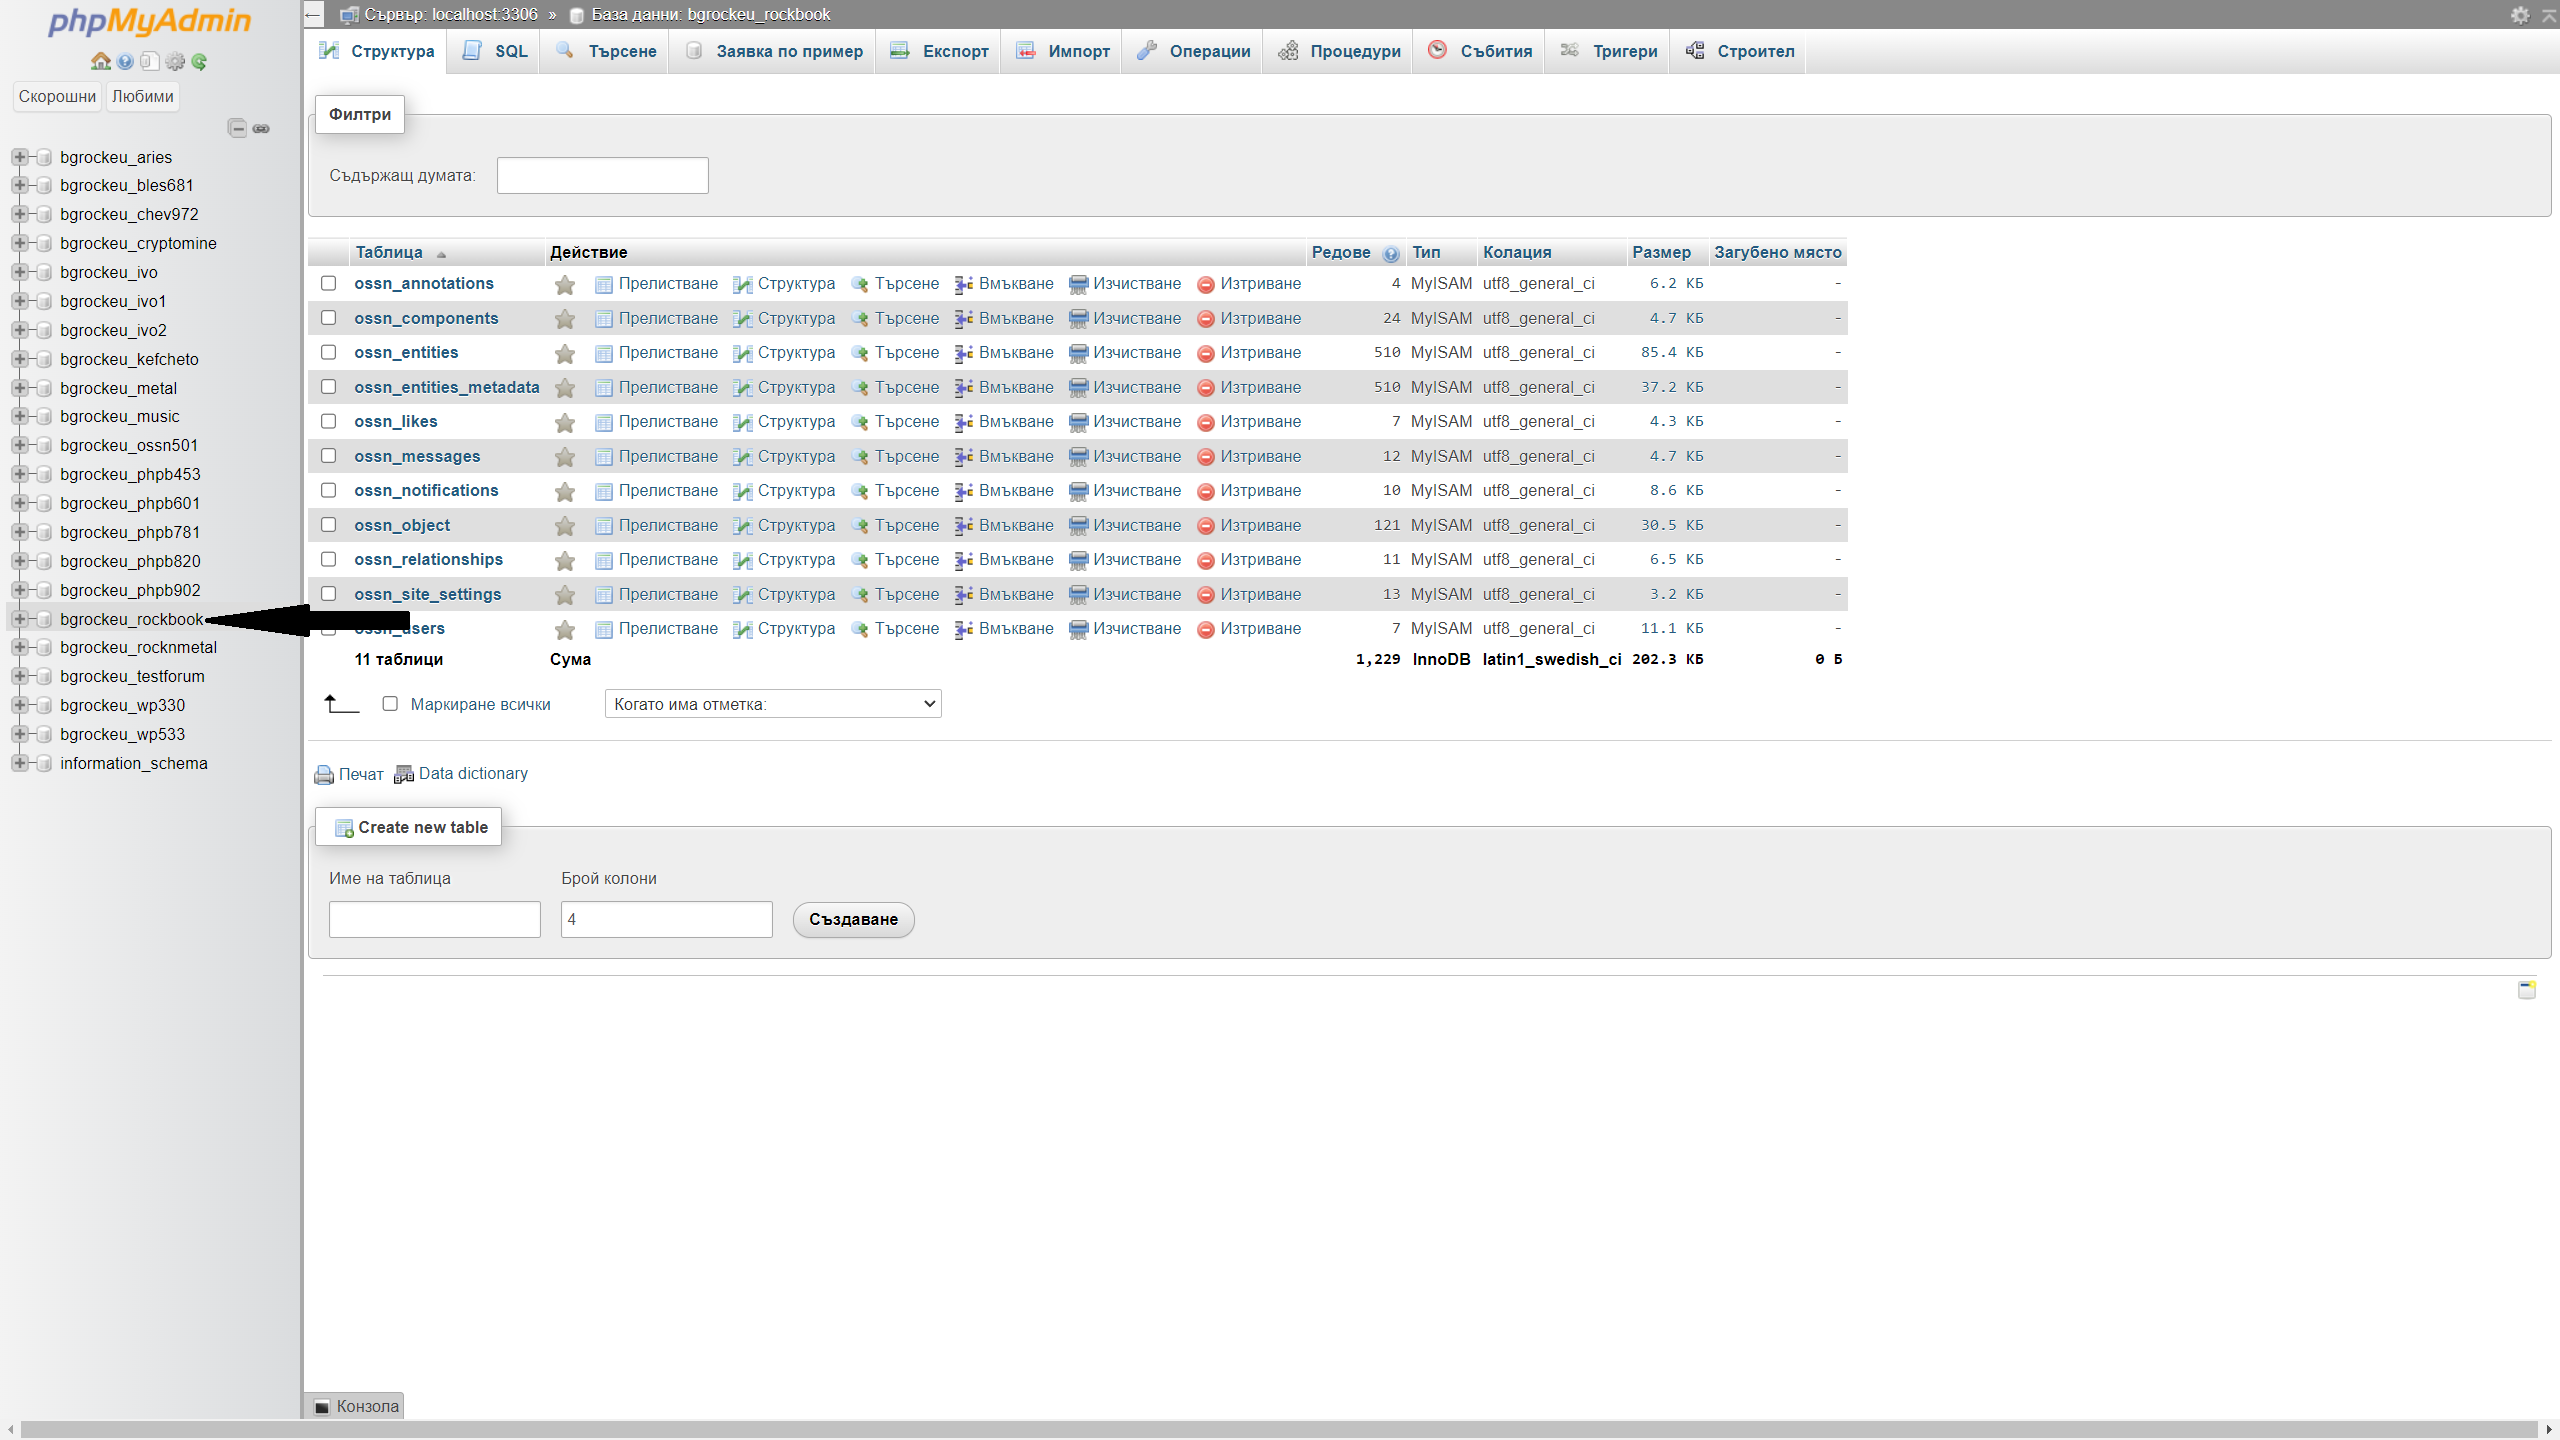This screenshot has height=1440, width=2560.
Task: Click the Вмъкване (Insert) icon for ossn_messages
Action: (x=964, y=455)
